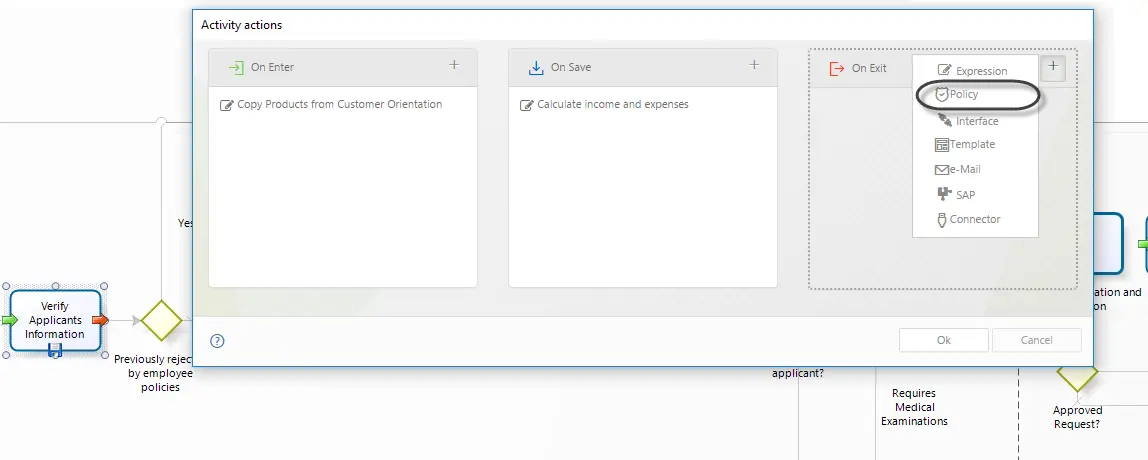Image resolution: width=1148 pixels, height=460 pixels.
Task: Click the Cancel button
Action: point(1037,340)
